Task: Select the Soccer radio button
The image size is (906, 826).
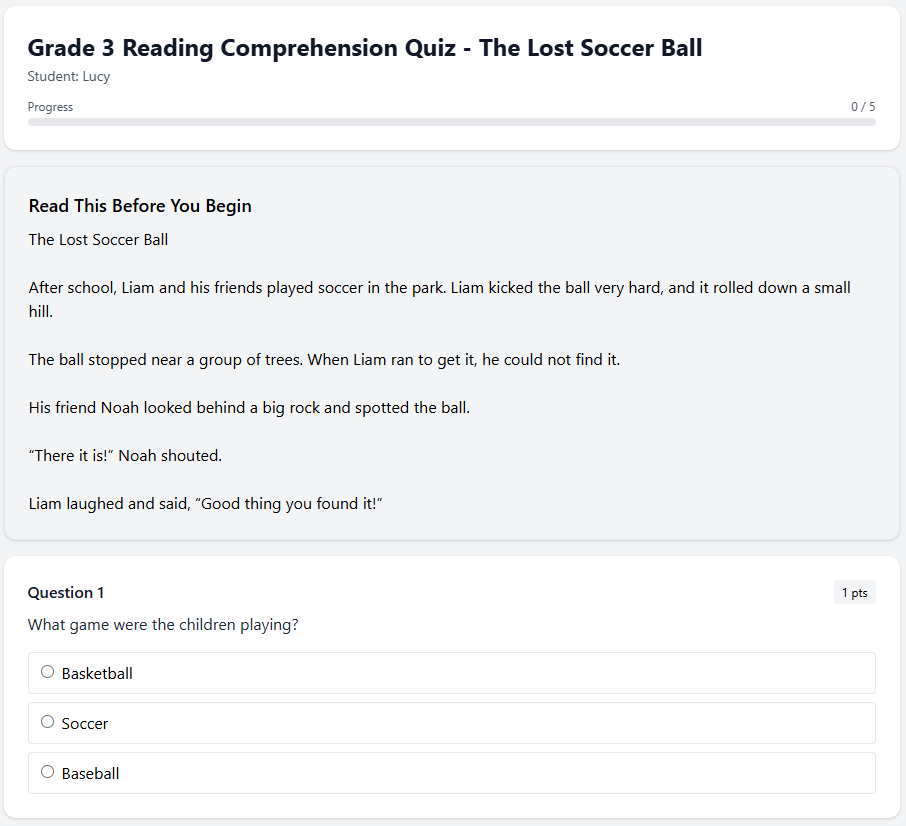Action: tap(47, 721)
